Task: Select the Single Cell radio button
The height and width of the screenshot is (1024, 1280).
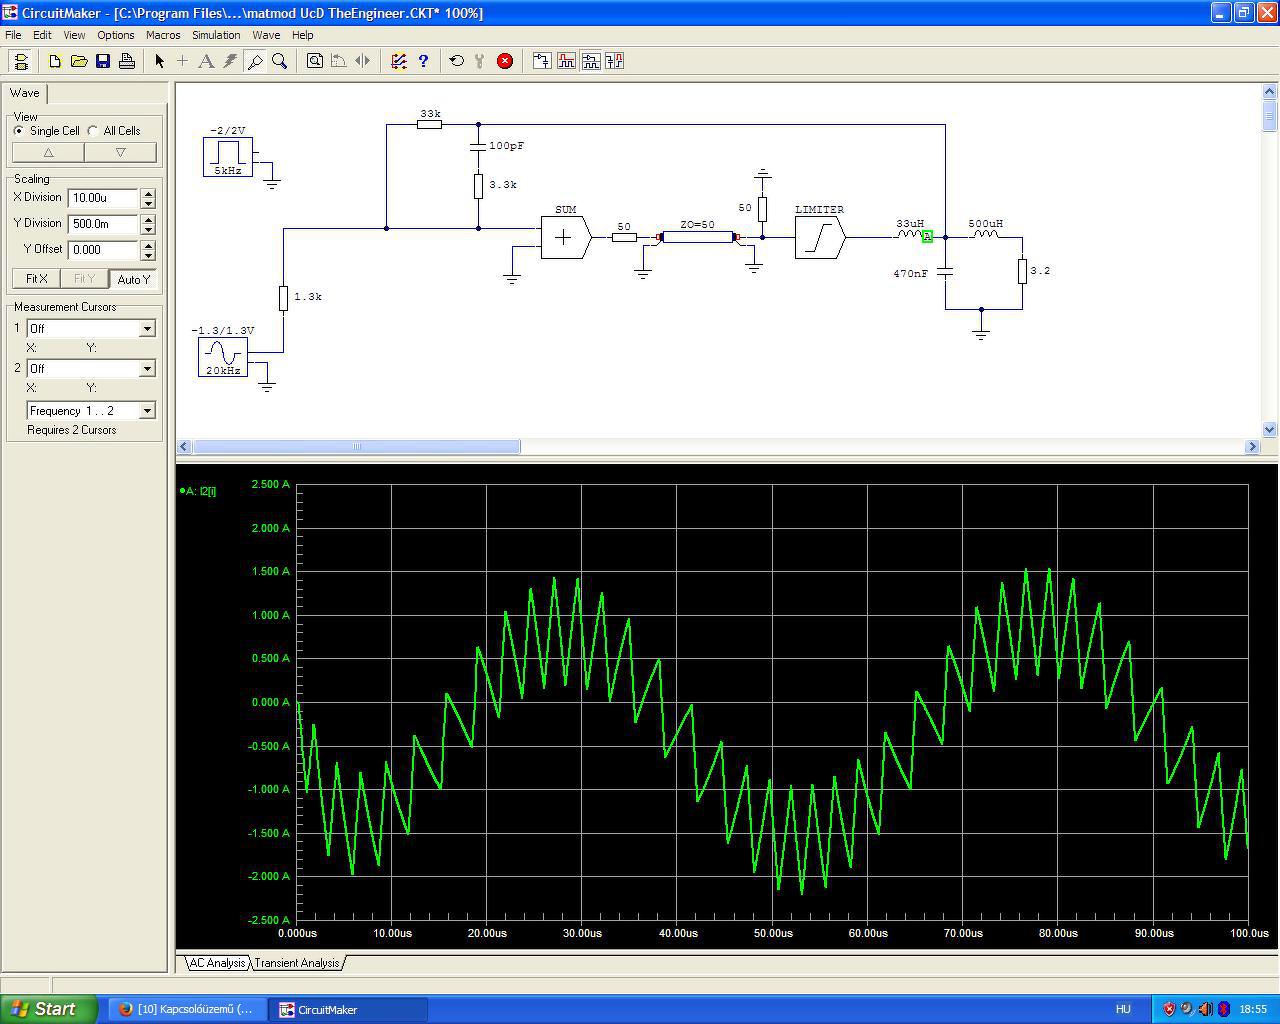Action: pyautogui.click(x=19, y=131)
